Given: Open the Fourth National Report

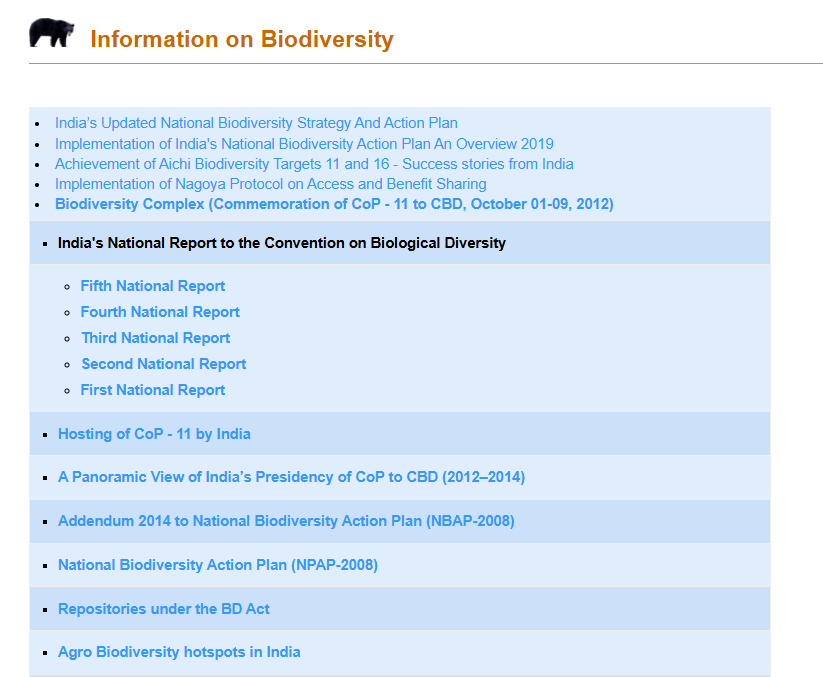Looking at the screenshot, I should pyautogui.click(x=160, y=312).
